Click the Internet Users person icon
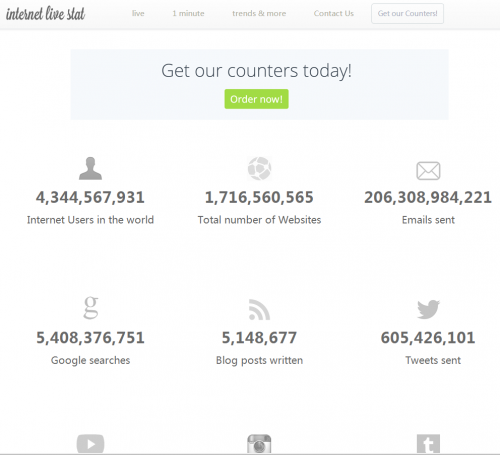 coord(90,168)
